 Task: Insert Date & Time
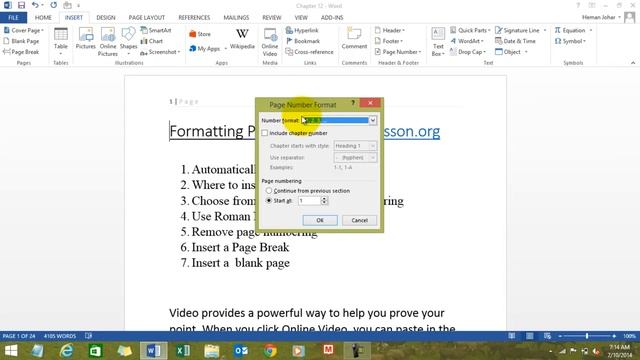click(515, 41)
